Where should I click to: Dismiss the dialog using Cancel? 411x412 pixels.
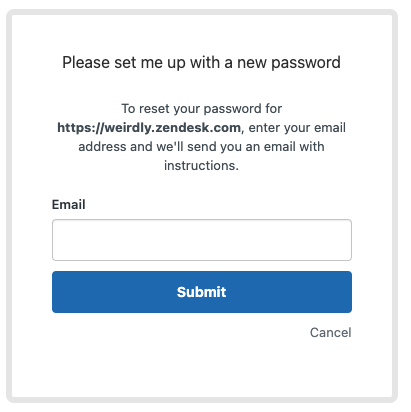click(330, 332)
